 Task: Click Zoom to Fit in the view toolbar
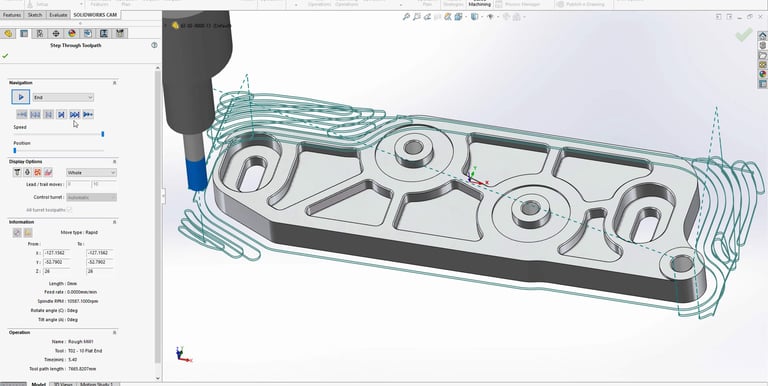tap(406, 17)
